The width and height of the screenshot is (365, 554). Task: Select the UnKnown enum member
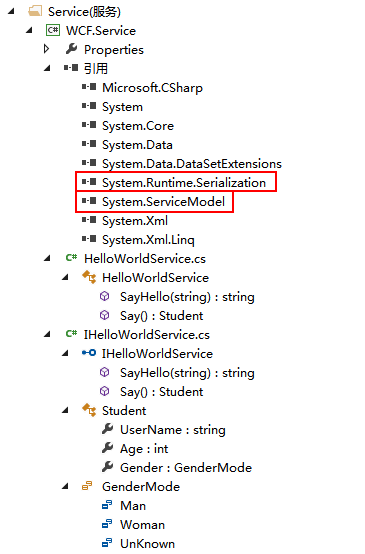138,543
